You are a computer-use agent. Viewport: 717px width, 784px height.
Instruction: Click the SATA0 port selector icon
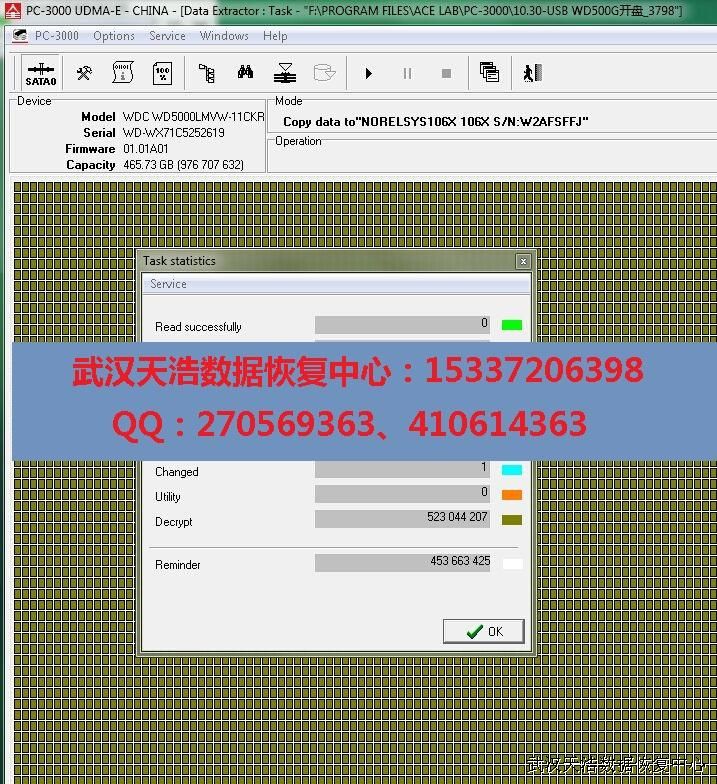click(41, 73)
